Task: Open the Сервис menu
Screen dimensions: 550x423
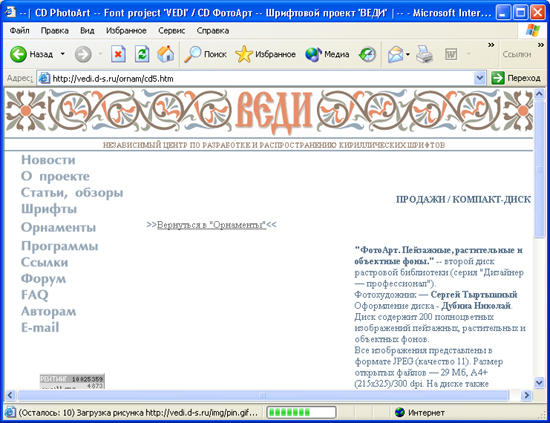Action: tap(172, 31)
